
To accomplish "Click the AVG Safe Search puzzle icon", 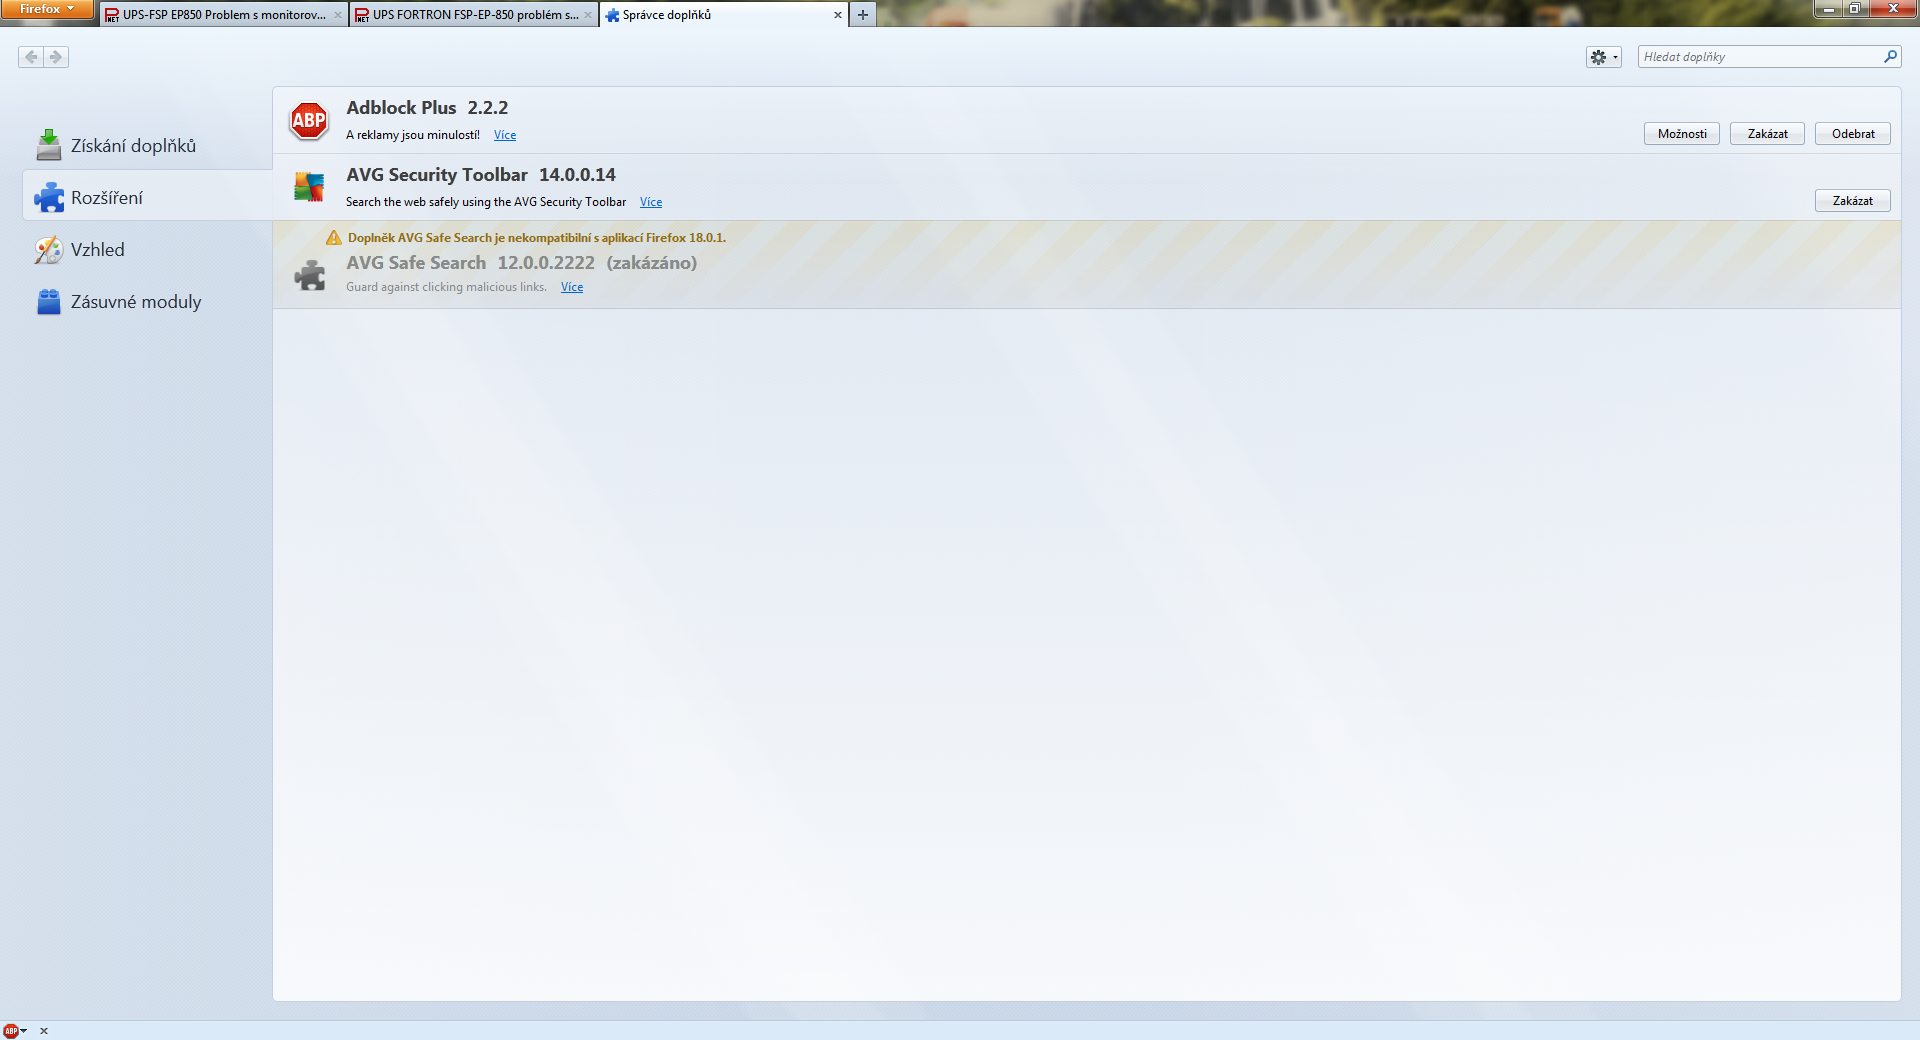I will tap(309, 275).
